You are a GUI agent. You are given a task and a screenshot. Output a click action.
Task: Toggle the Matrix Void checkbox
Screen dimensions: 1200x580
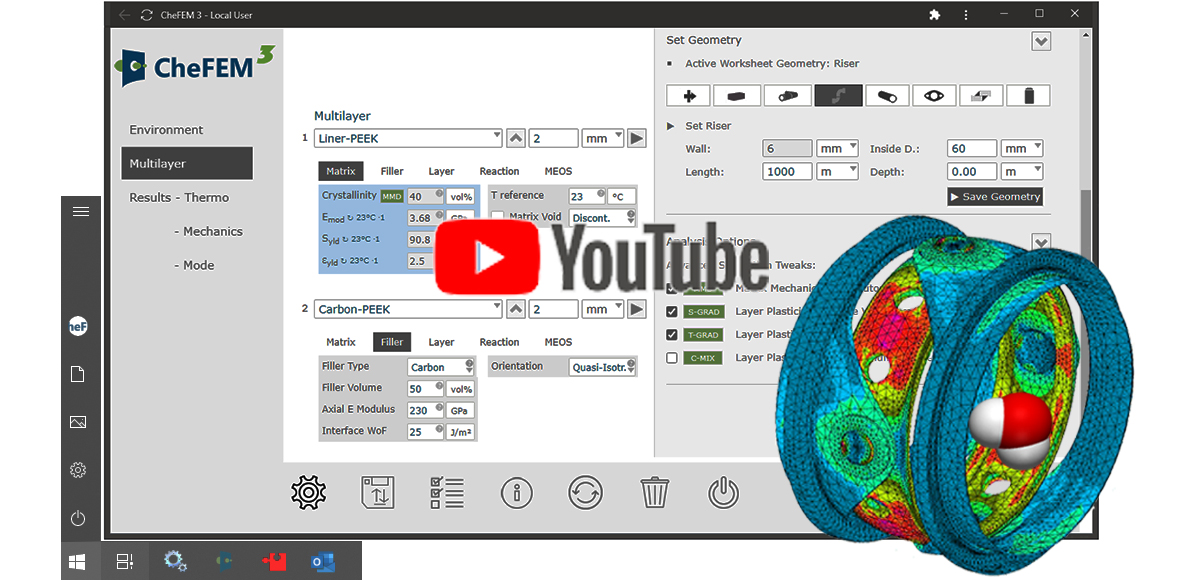point(497,217)
